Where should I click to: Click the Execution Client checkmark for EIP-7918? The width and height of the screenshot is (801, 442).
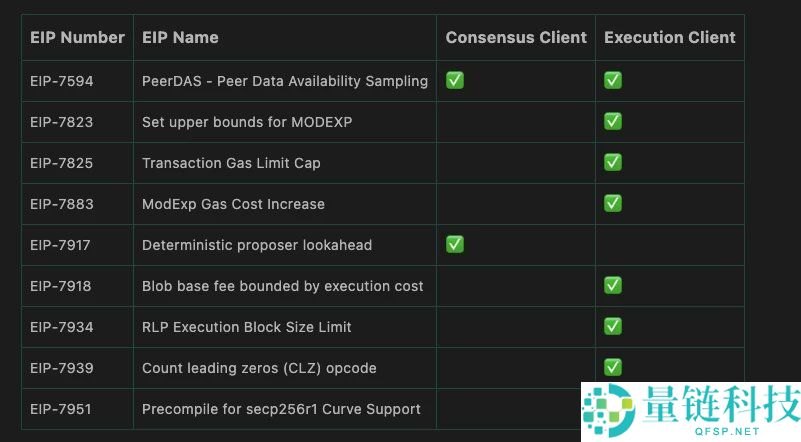point(613,285)
